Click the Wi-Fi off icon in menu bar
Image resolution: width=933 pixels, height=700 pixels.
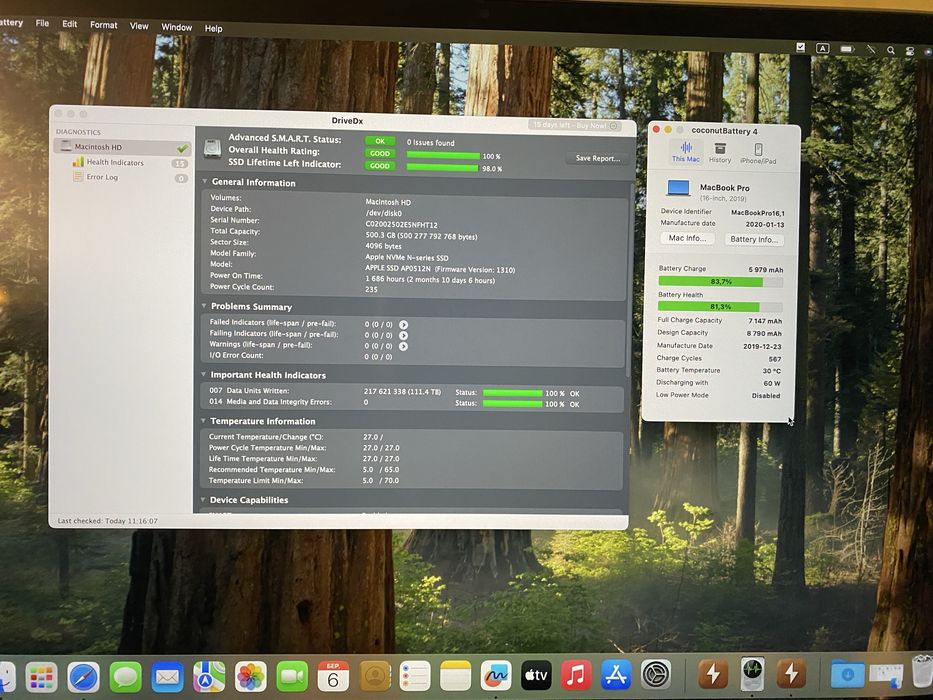point(871,49)
